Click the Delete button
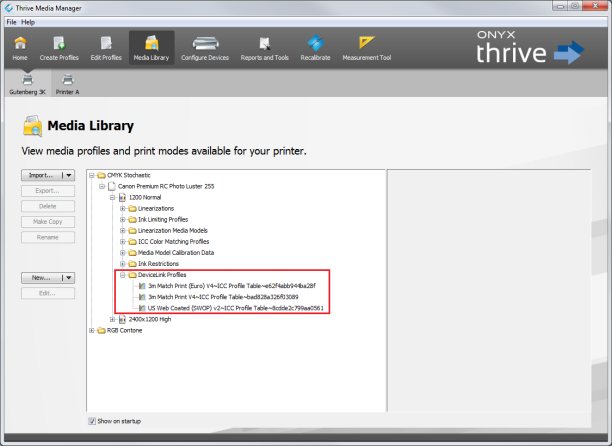The height and width of the screenshot is (446, 612). pos(48,206)
